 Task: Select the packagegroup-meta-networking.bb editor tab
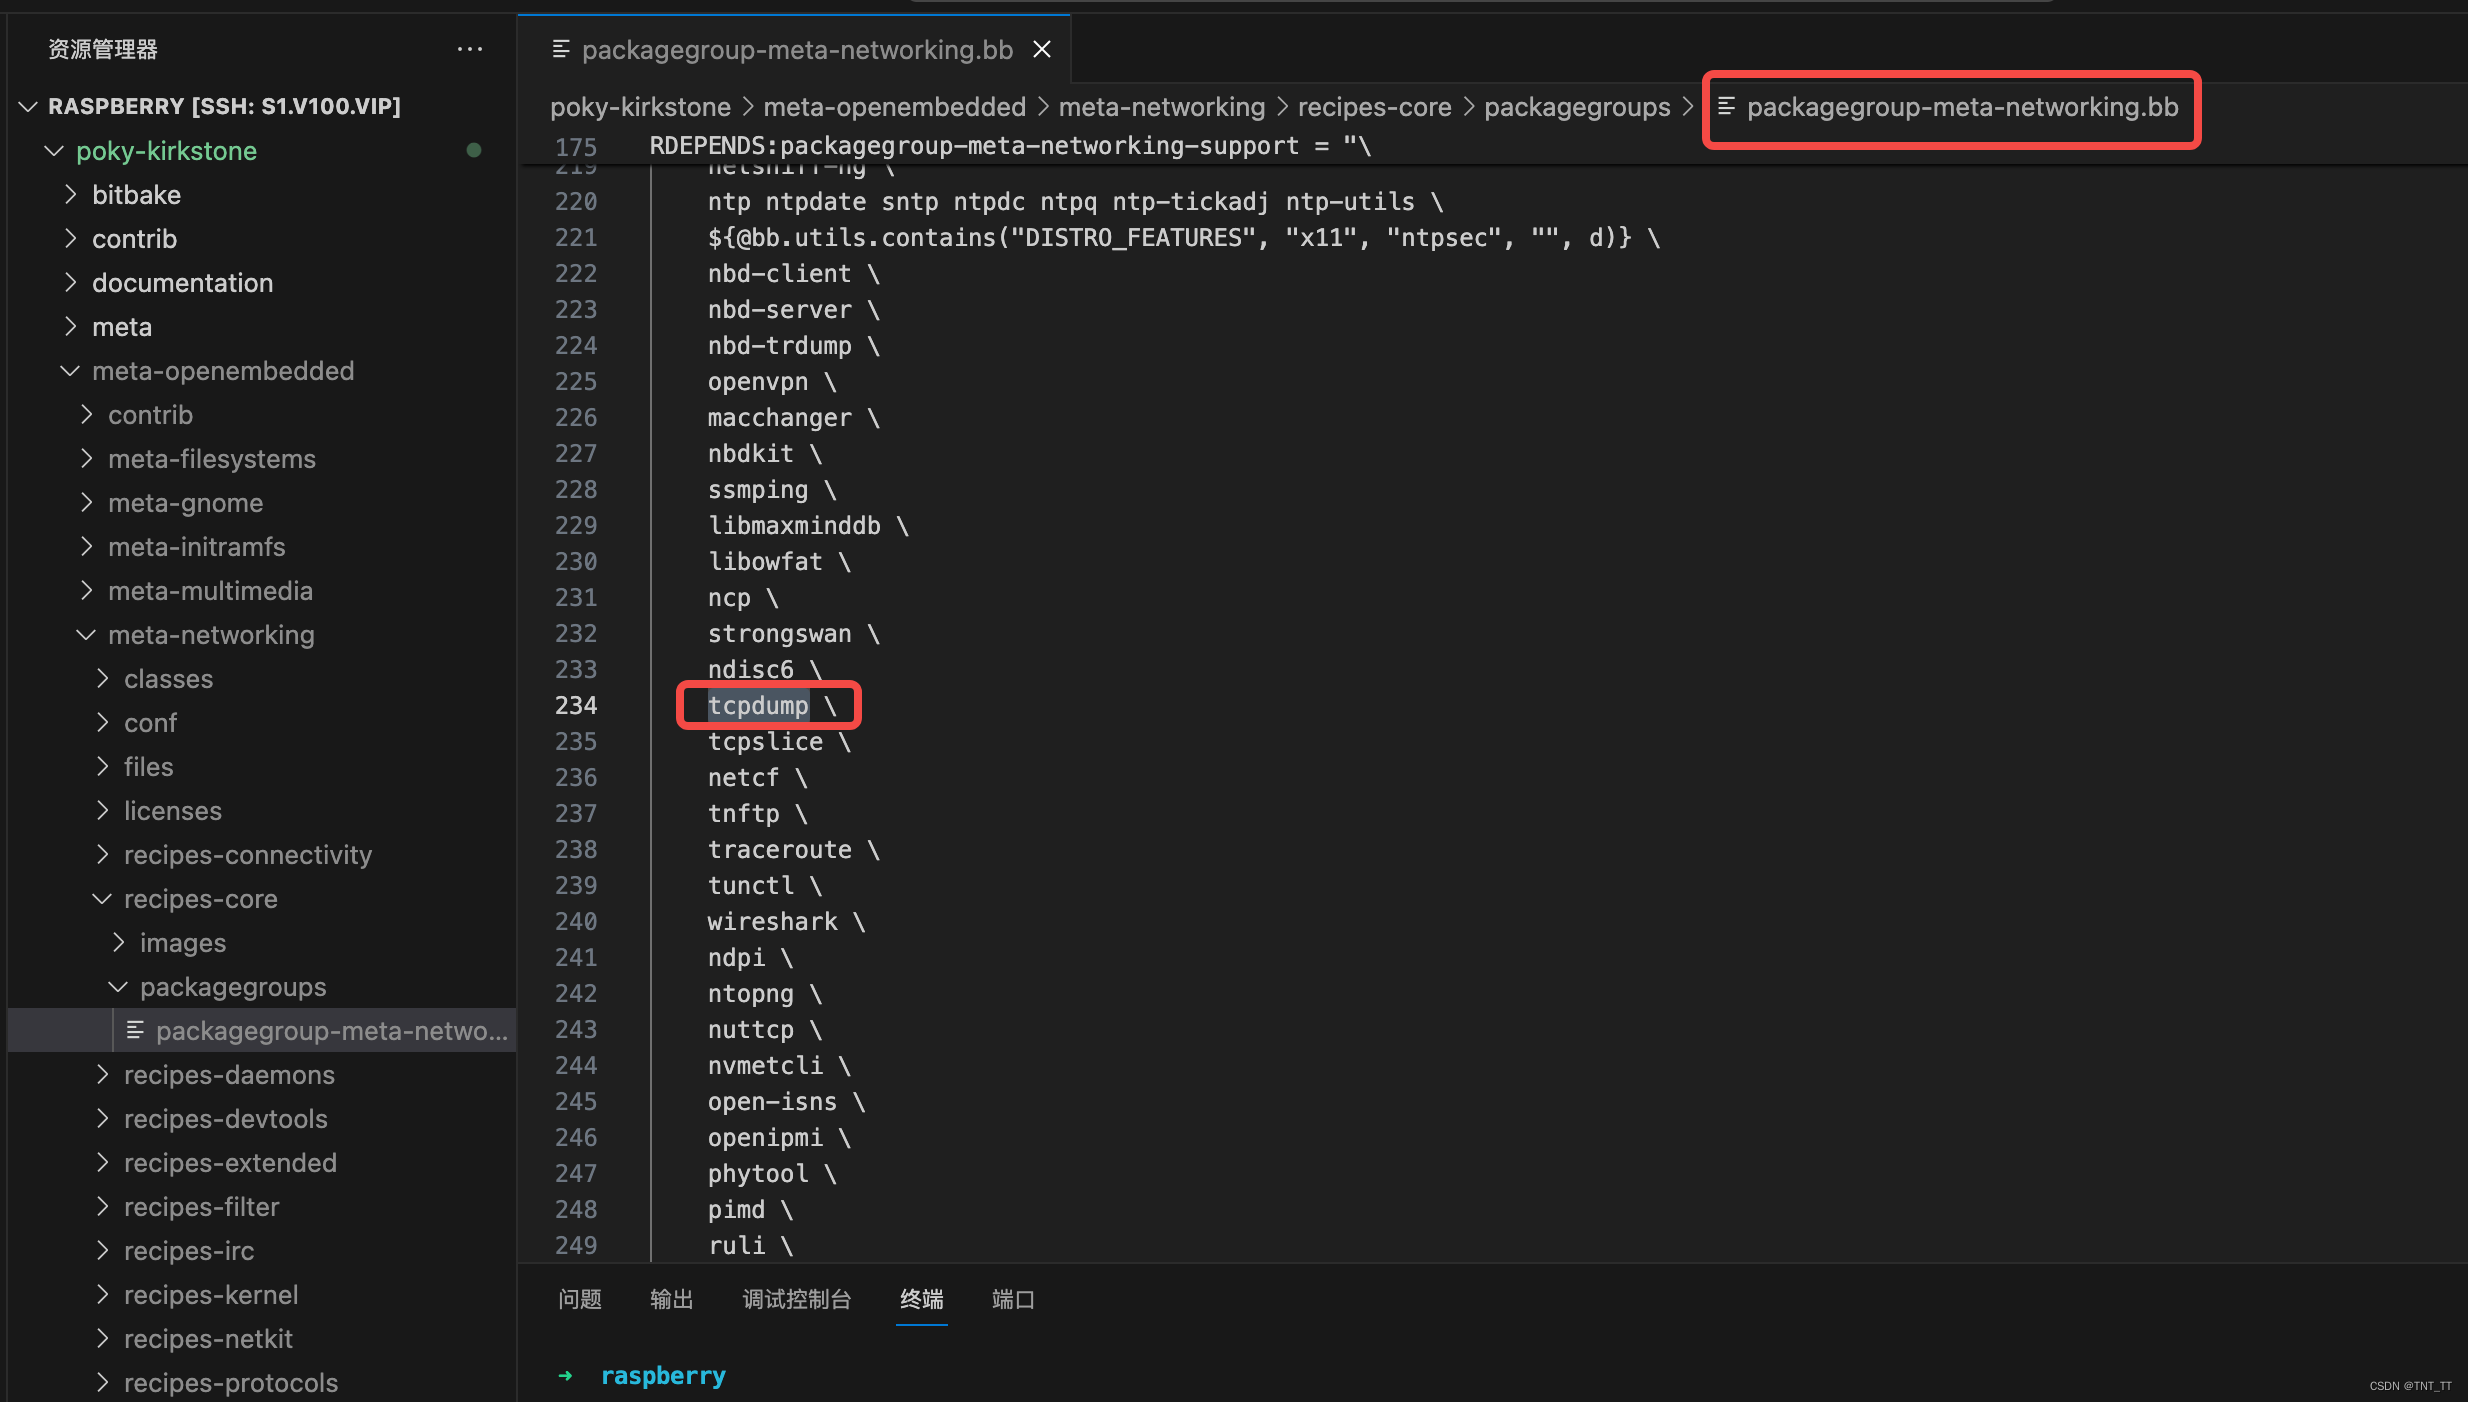coord(794,49)
